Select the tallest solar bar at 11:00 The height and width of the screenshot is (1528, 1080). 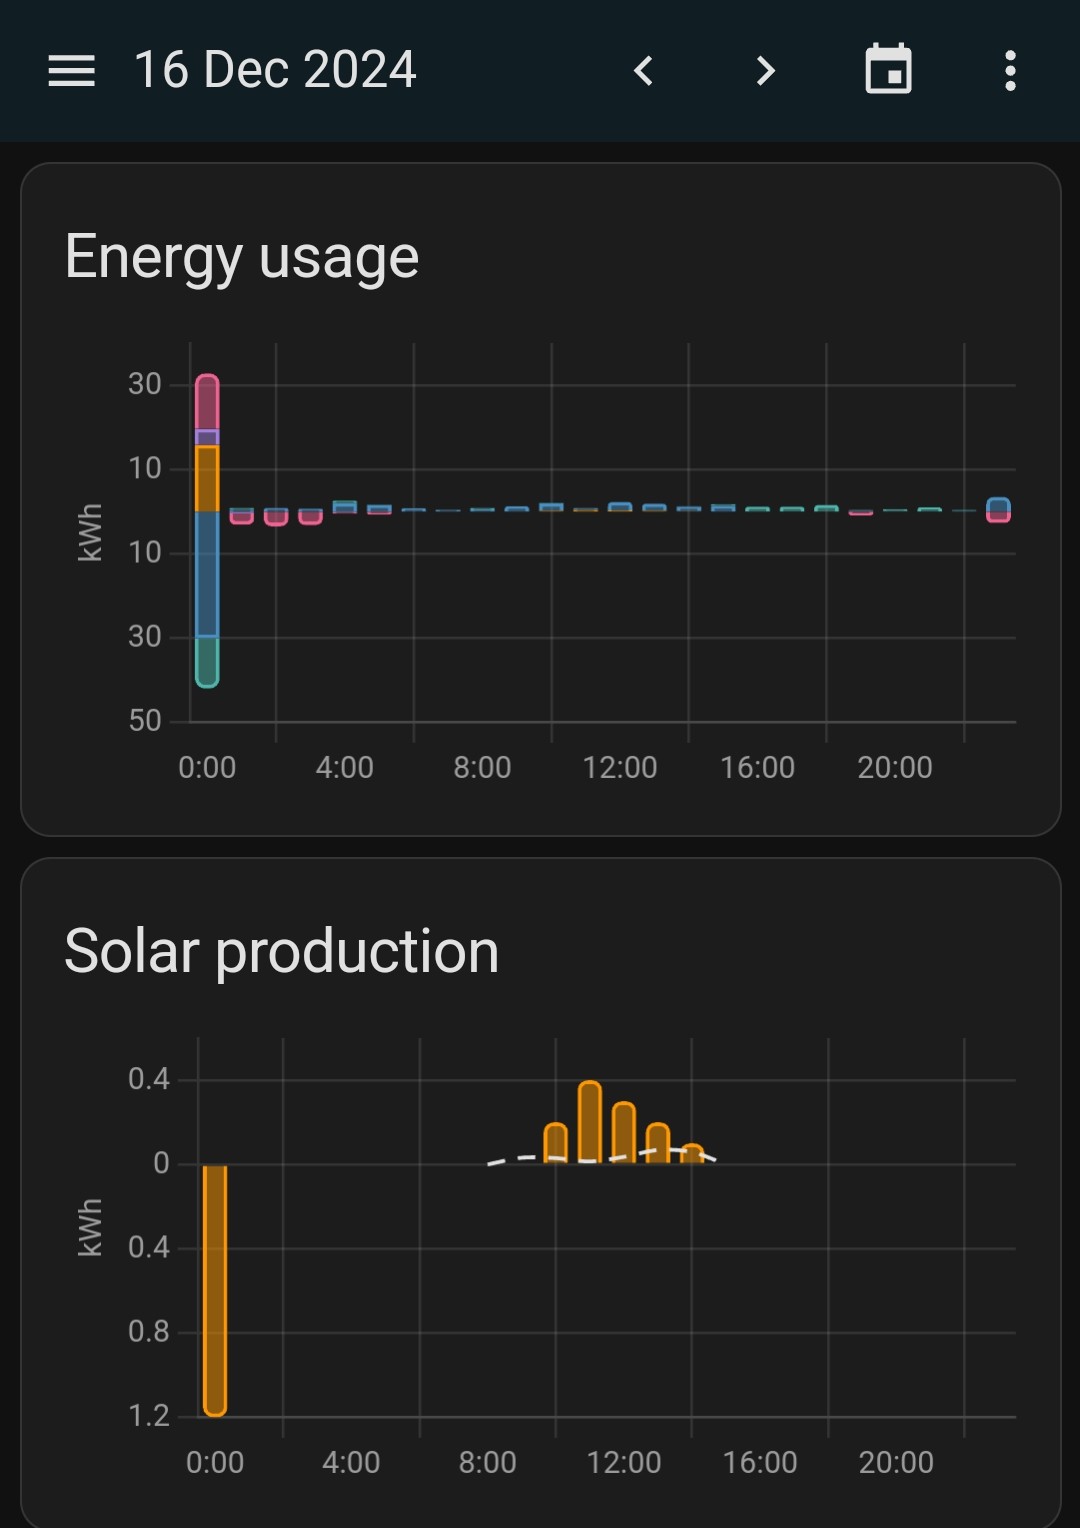pos(590,1122)
